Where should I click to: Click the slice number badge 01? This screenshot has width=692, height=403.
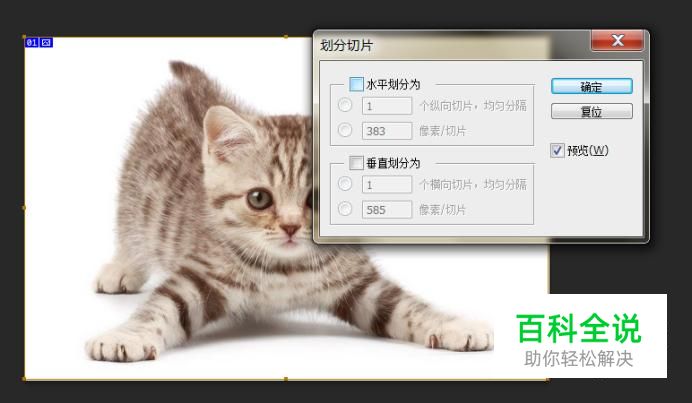[31, 42]
